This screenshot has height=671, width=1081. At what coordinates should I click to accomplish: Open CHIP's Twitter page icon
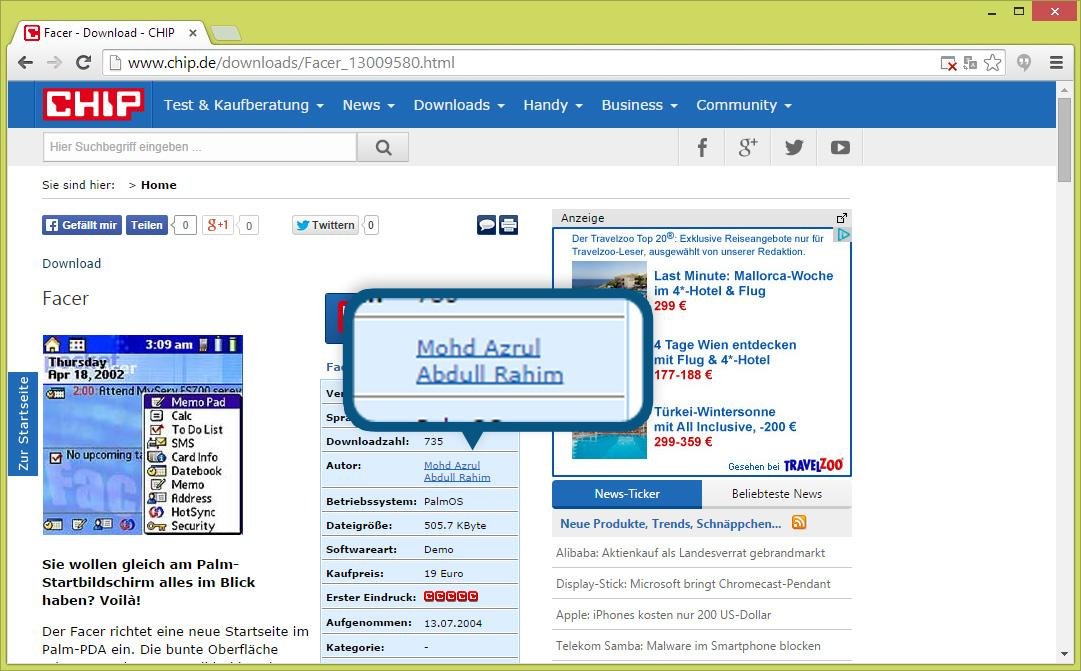794,147
